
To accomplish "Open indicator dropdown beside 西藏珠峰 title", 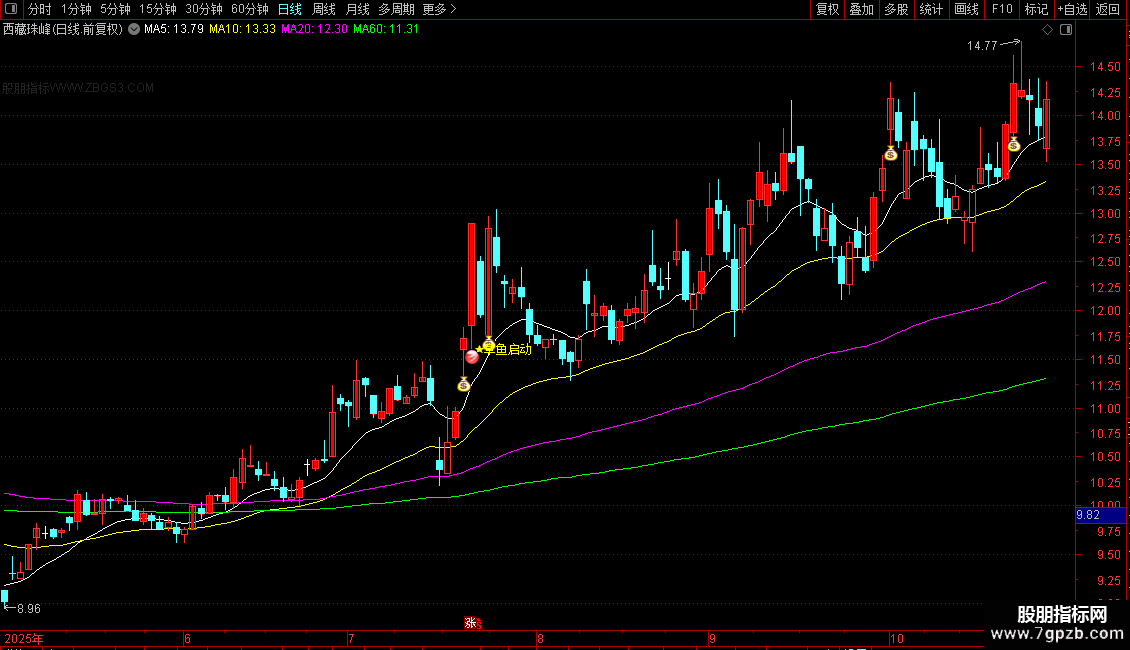I will [134, 30].
